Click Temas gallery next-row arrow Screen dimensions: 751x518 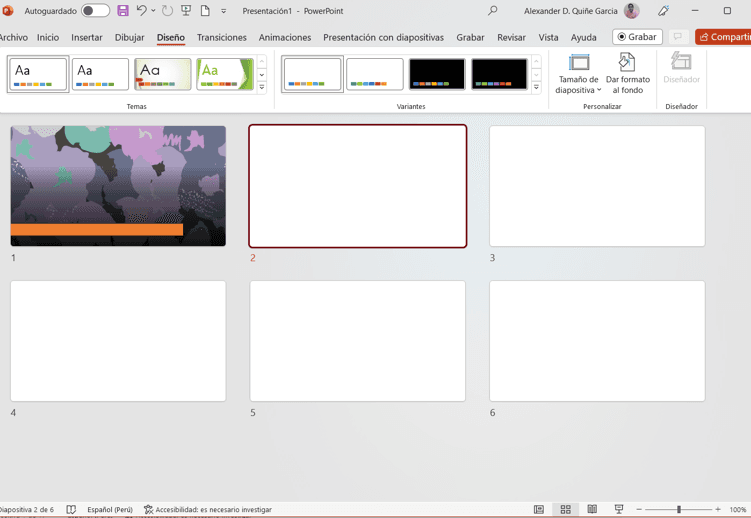(262, 75)
